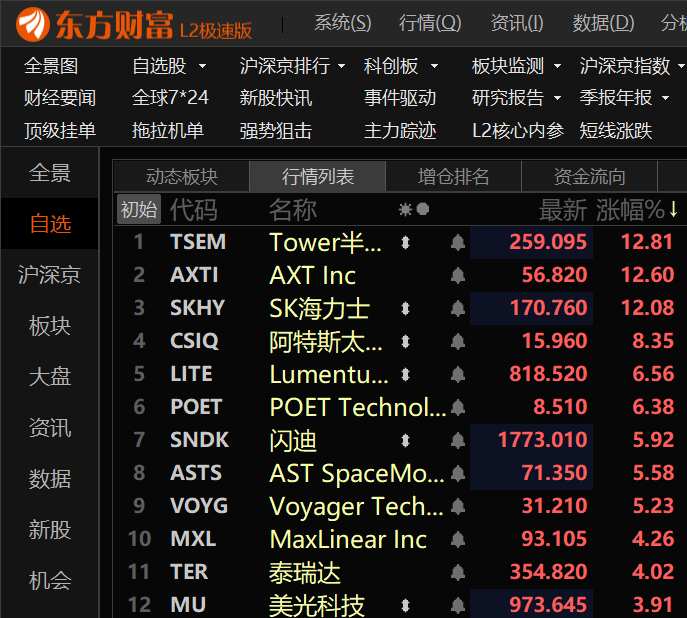Select 机会 in left sidebar
The height and width of the screenshot is (618, 687).
(50, 581)
